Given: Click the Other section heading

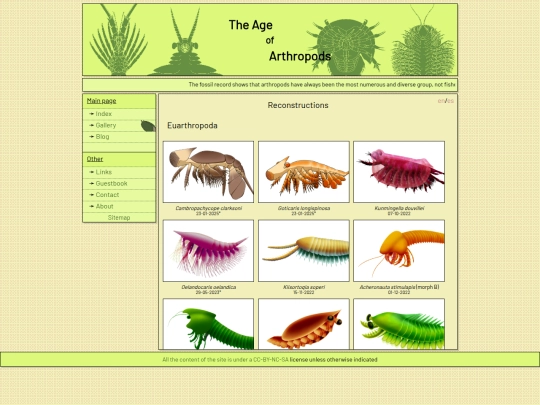Looking at the screenshot, I should pos(95,159).
